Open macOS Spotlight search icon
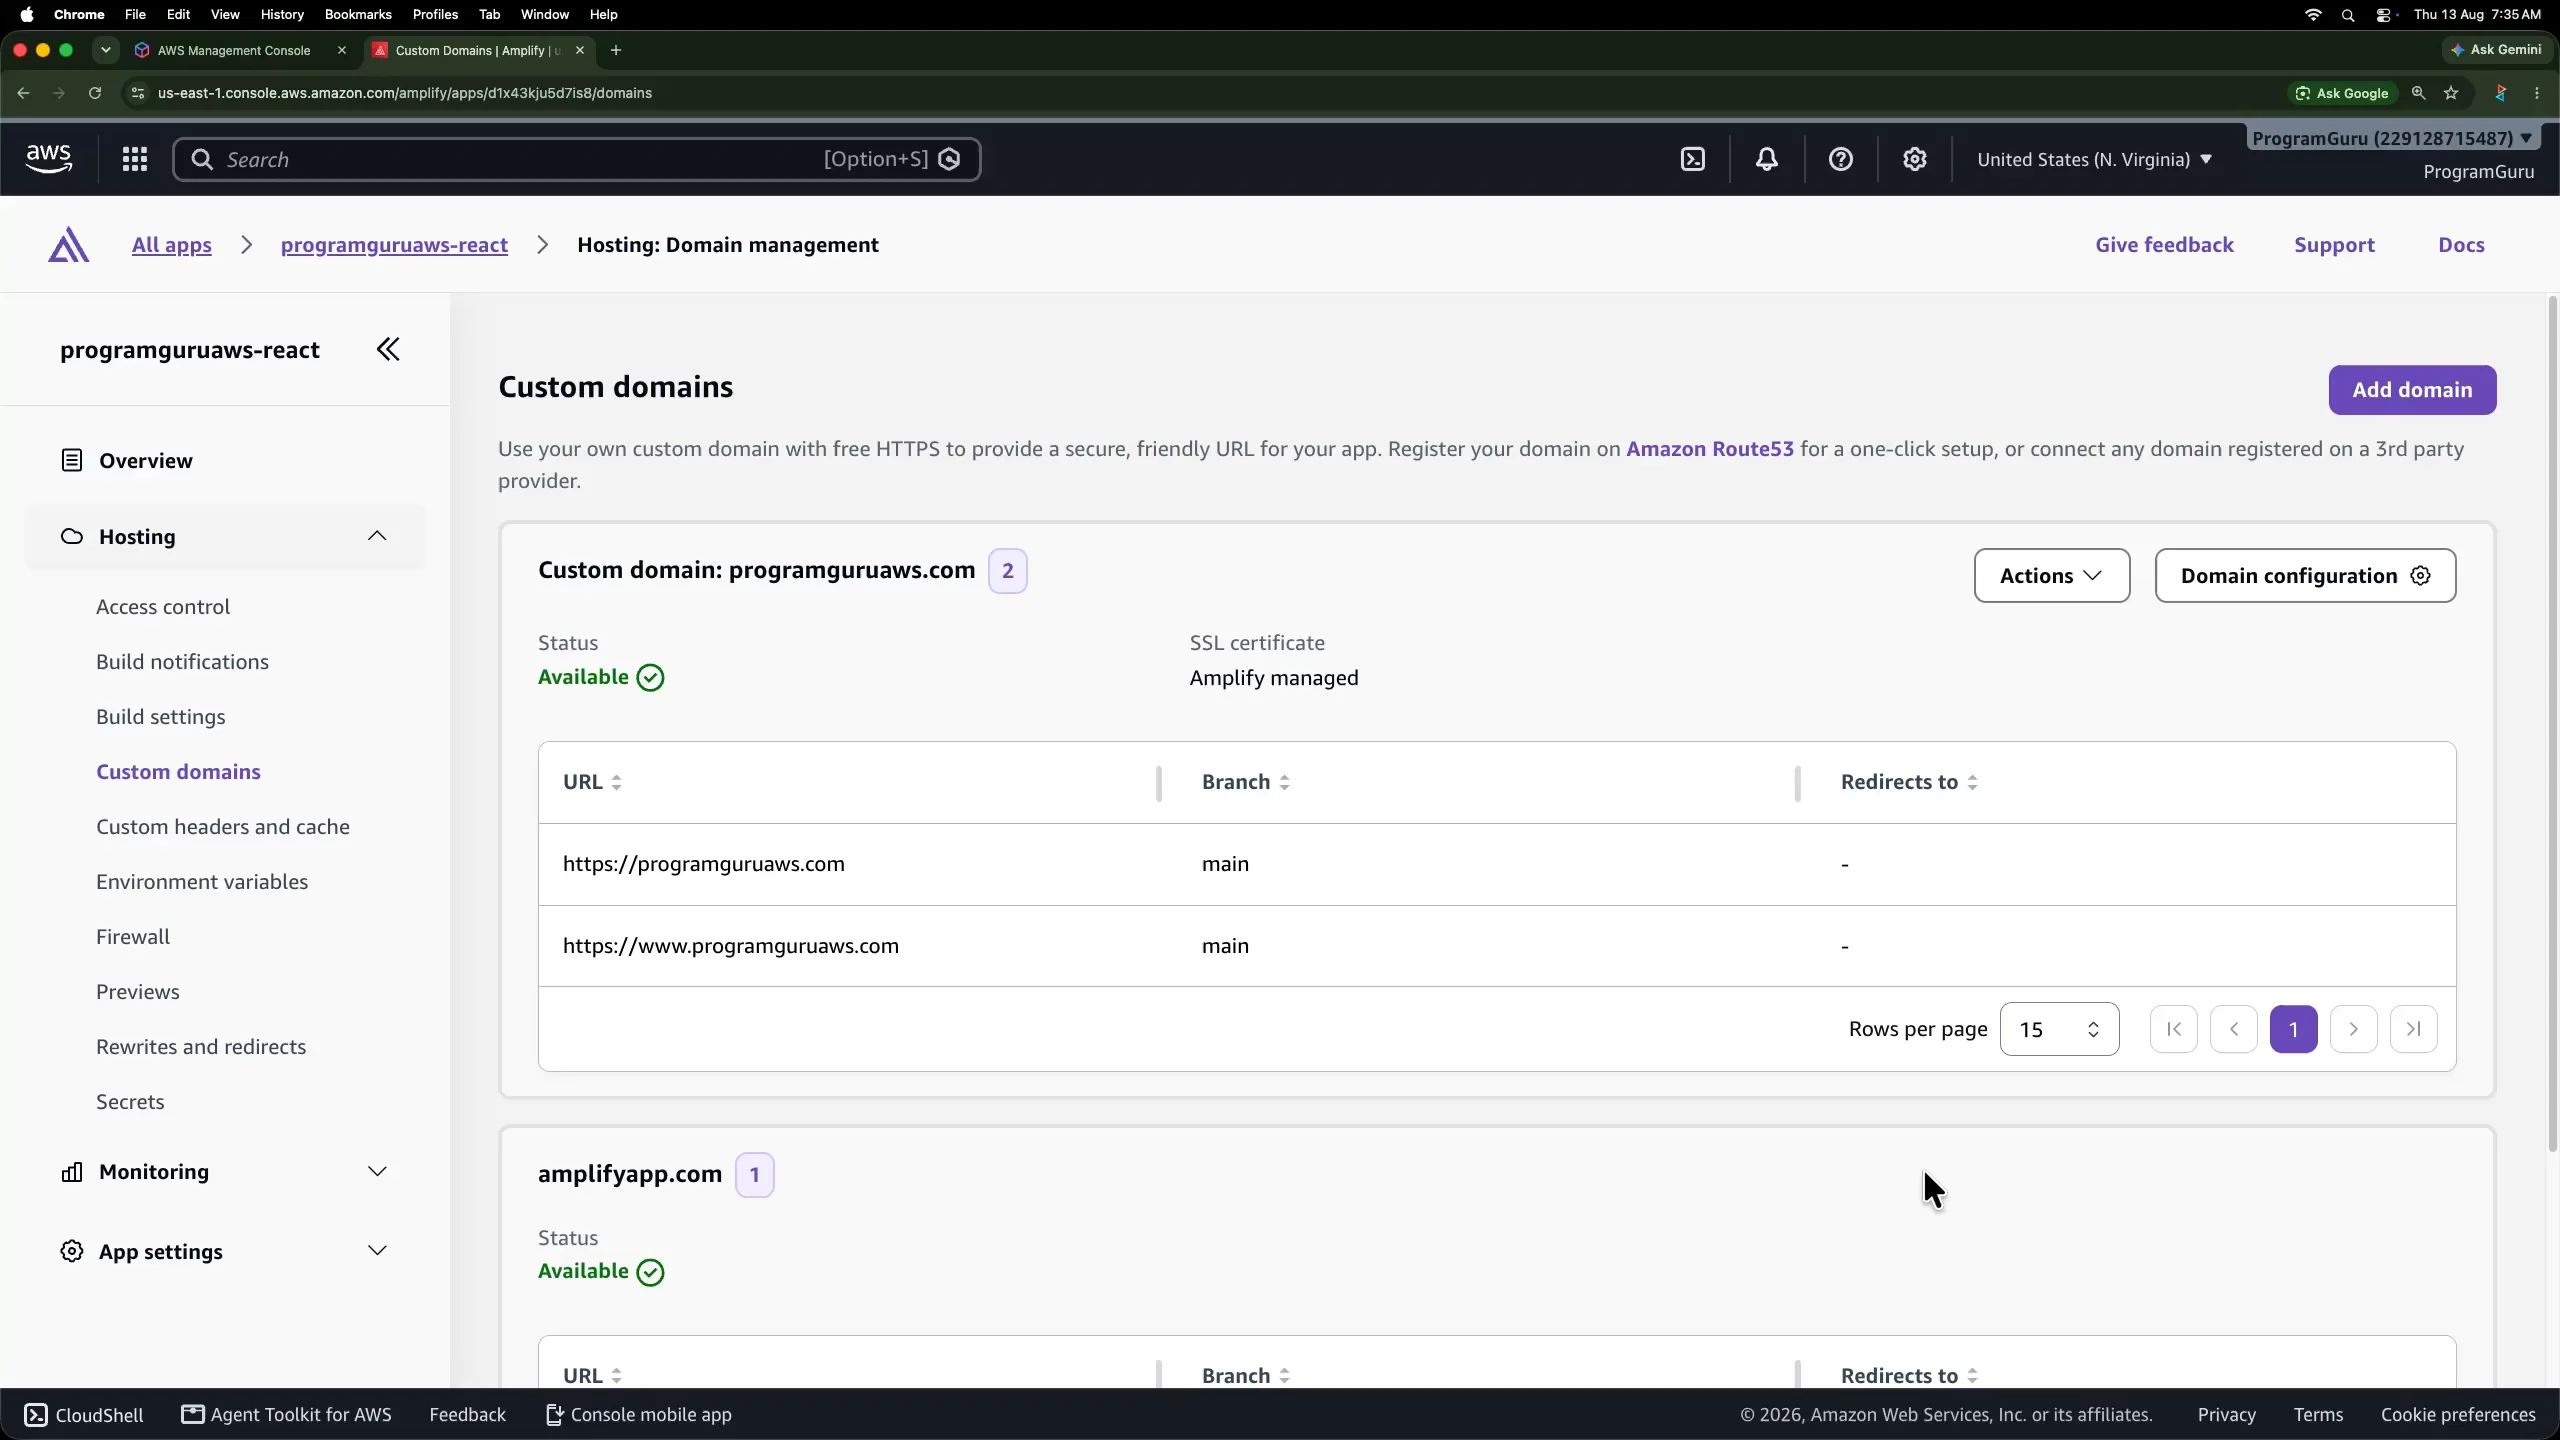 coord(2348,15)
